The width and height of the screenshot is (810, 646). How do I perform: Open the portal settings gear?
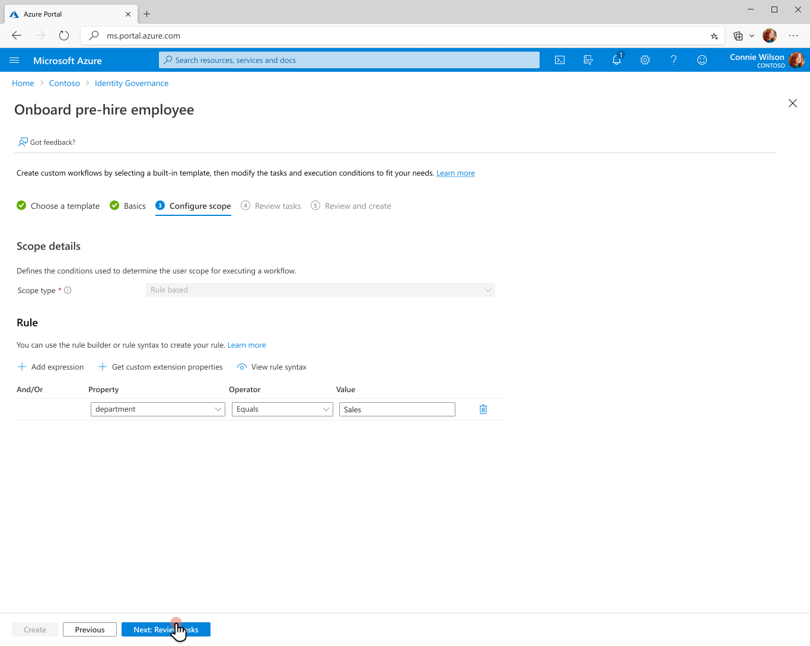(x=645, y=60)
